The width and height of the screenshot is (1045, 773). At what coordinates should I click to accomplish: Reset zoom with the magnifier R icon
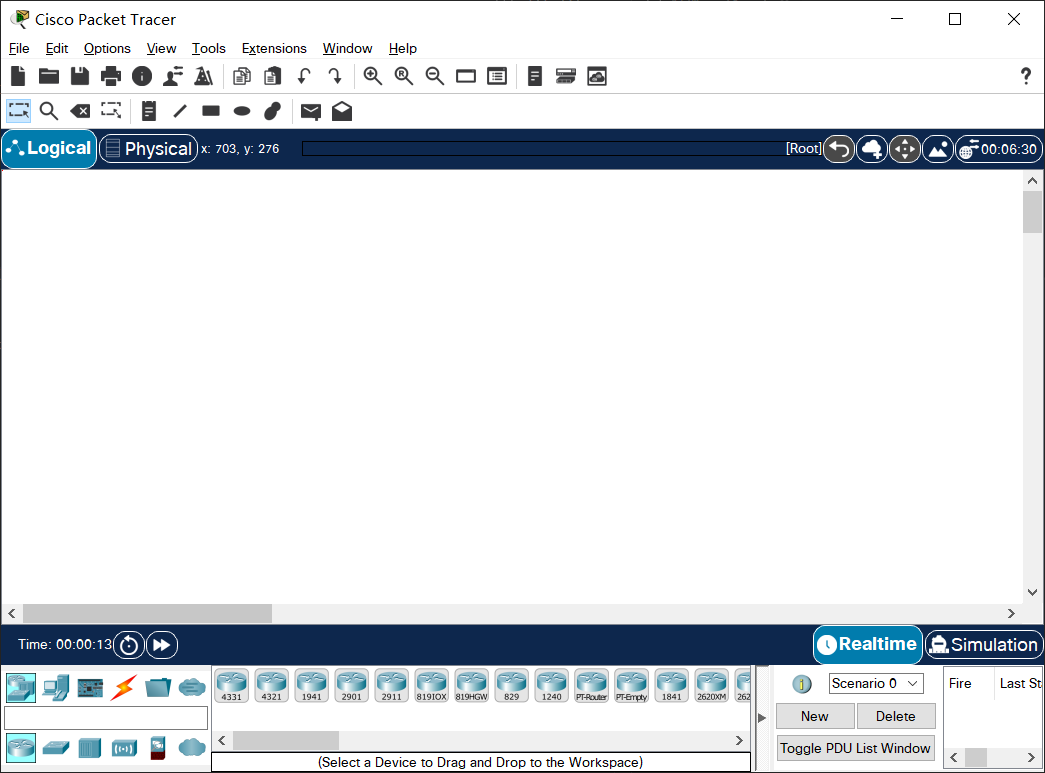[x=404, y=76]
